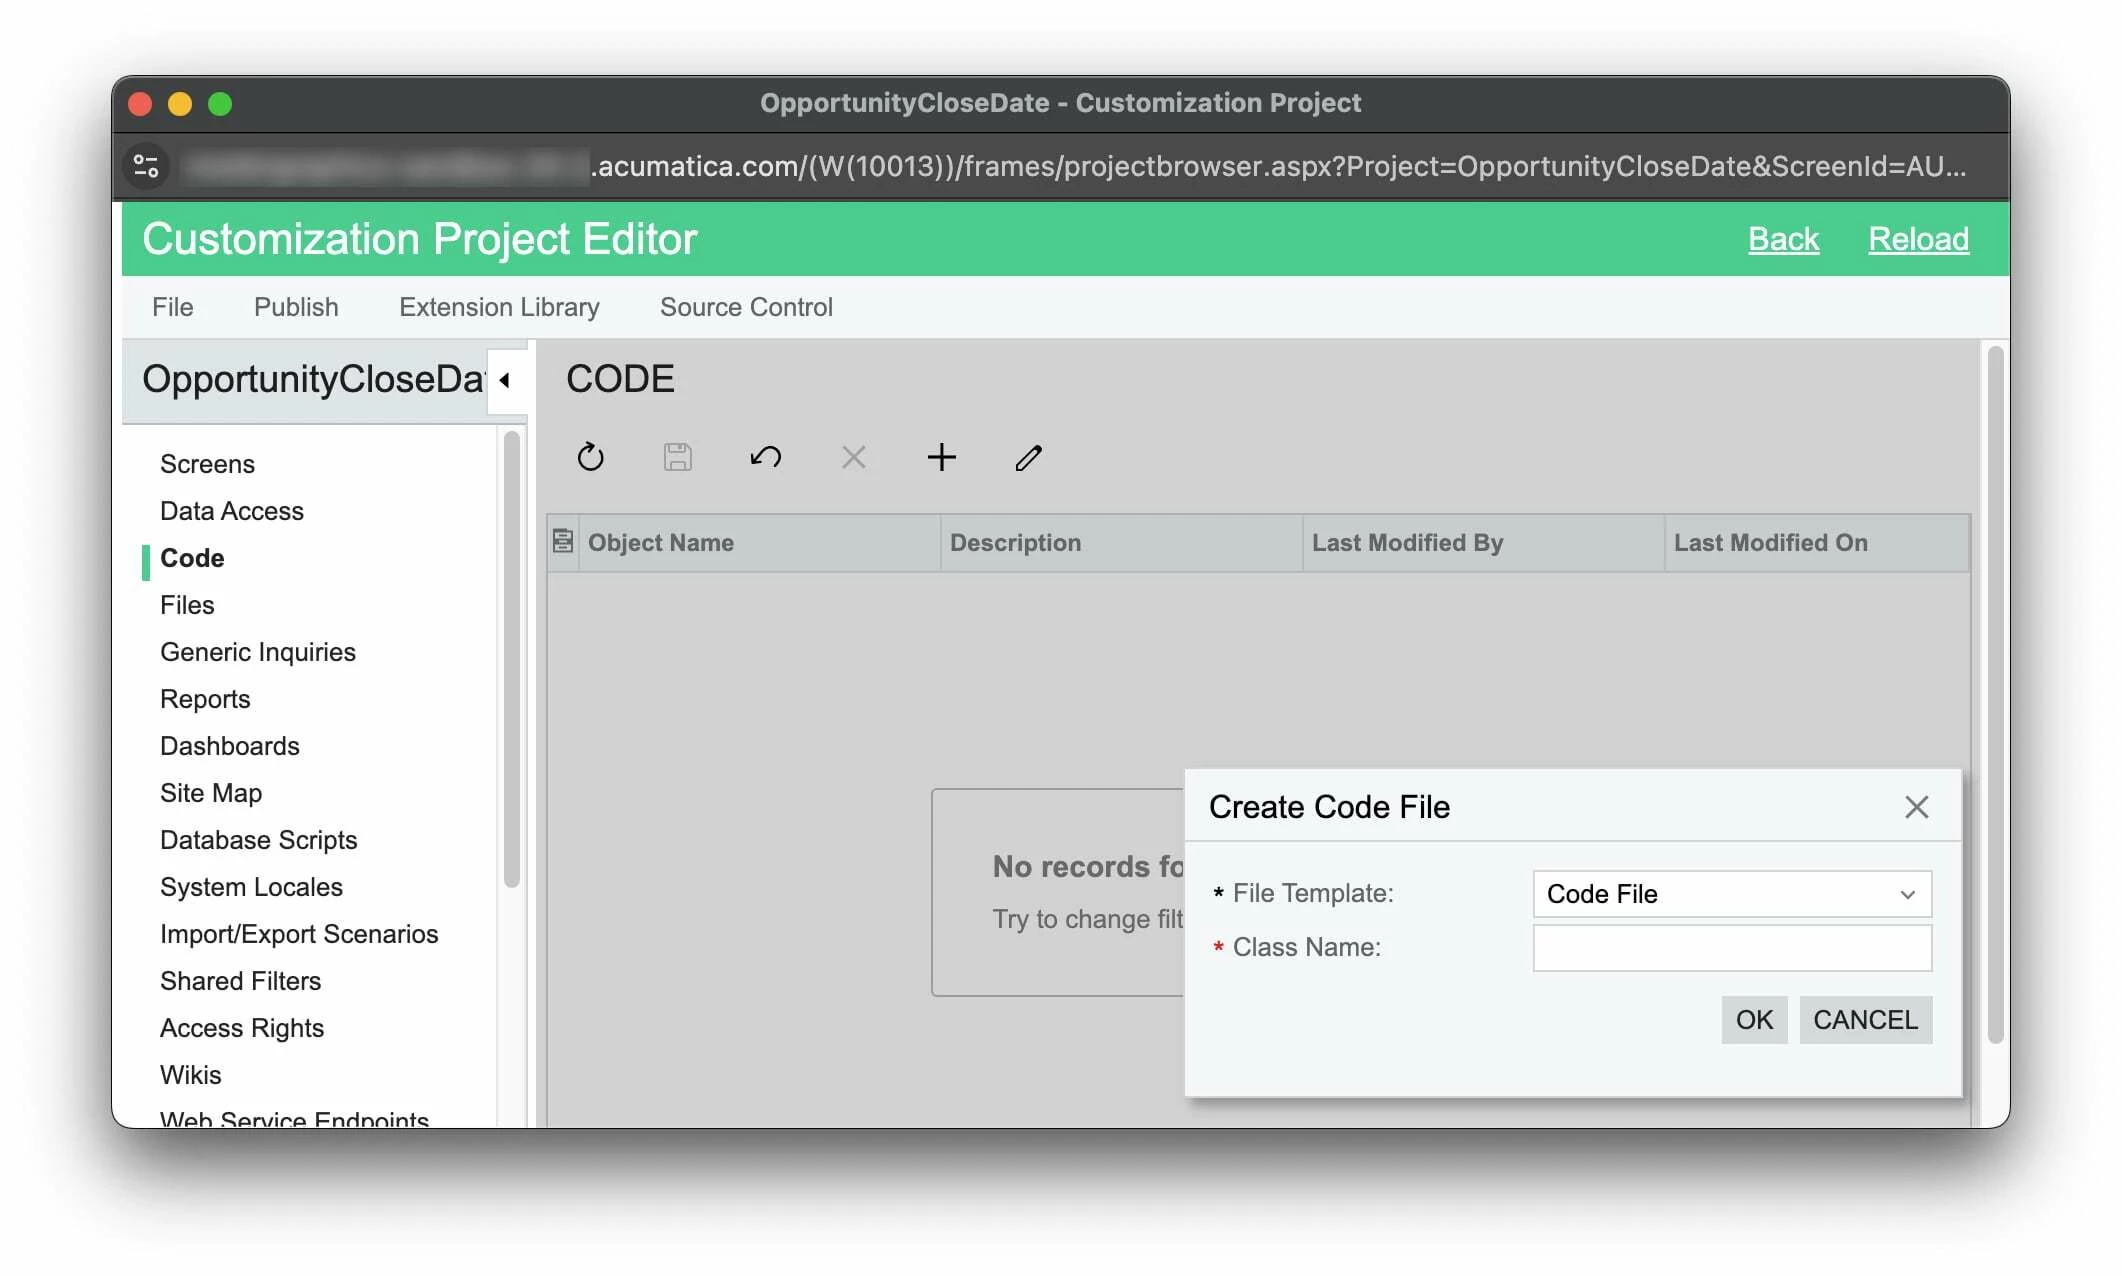
Task: Click the Refresh icon in Code toolbar
Action: (591, 457)
